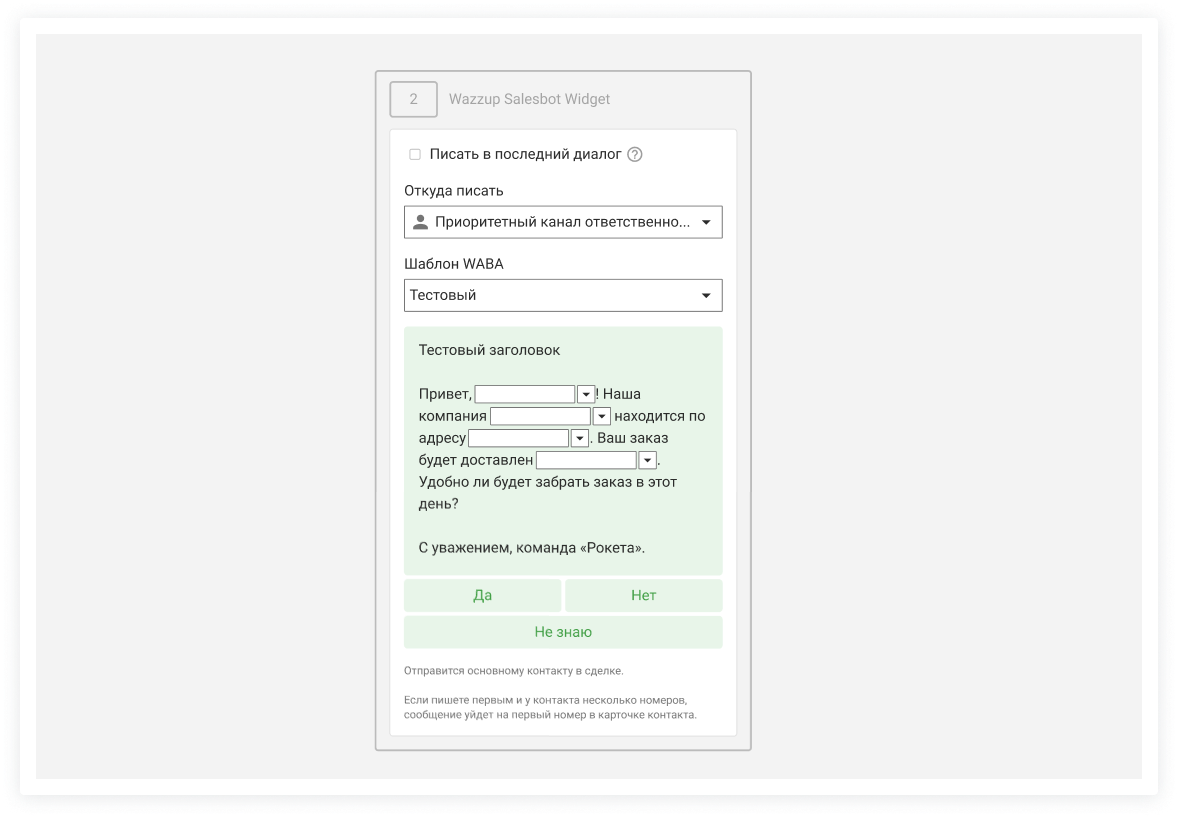The width and height of the screenshot is (1178, 817).
Task: Open the "Приоритетный канал" source dropdown
Action: pyautogui.click(x=562, y=222)
